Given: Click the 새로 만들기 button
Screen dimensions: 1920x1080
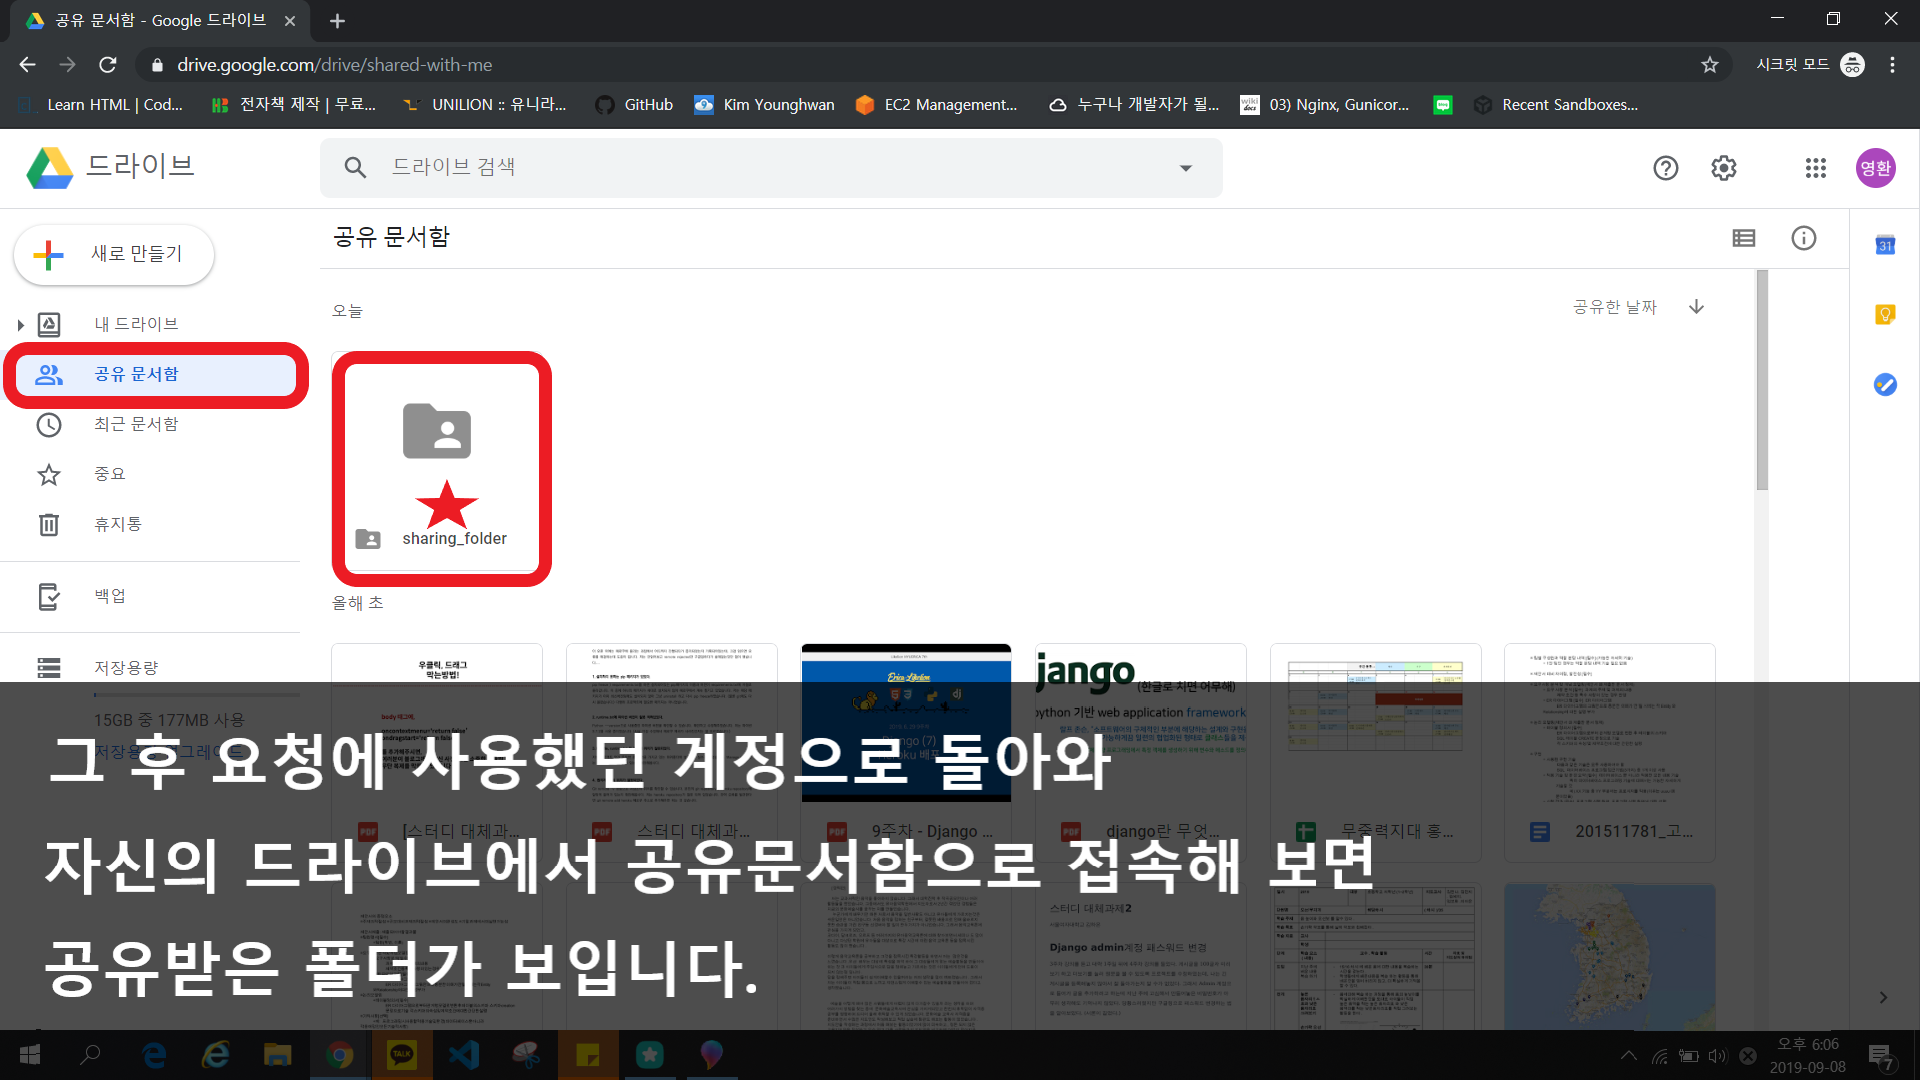Looking at the screenshot, I should (x=114, y=254).
